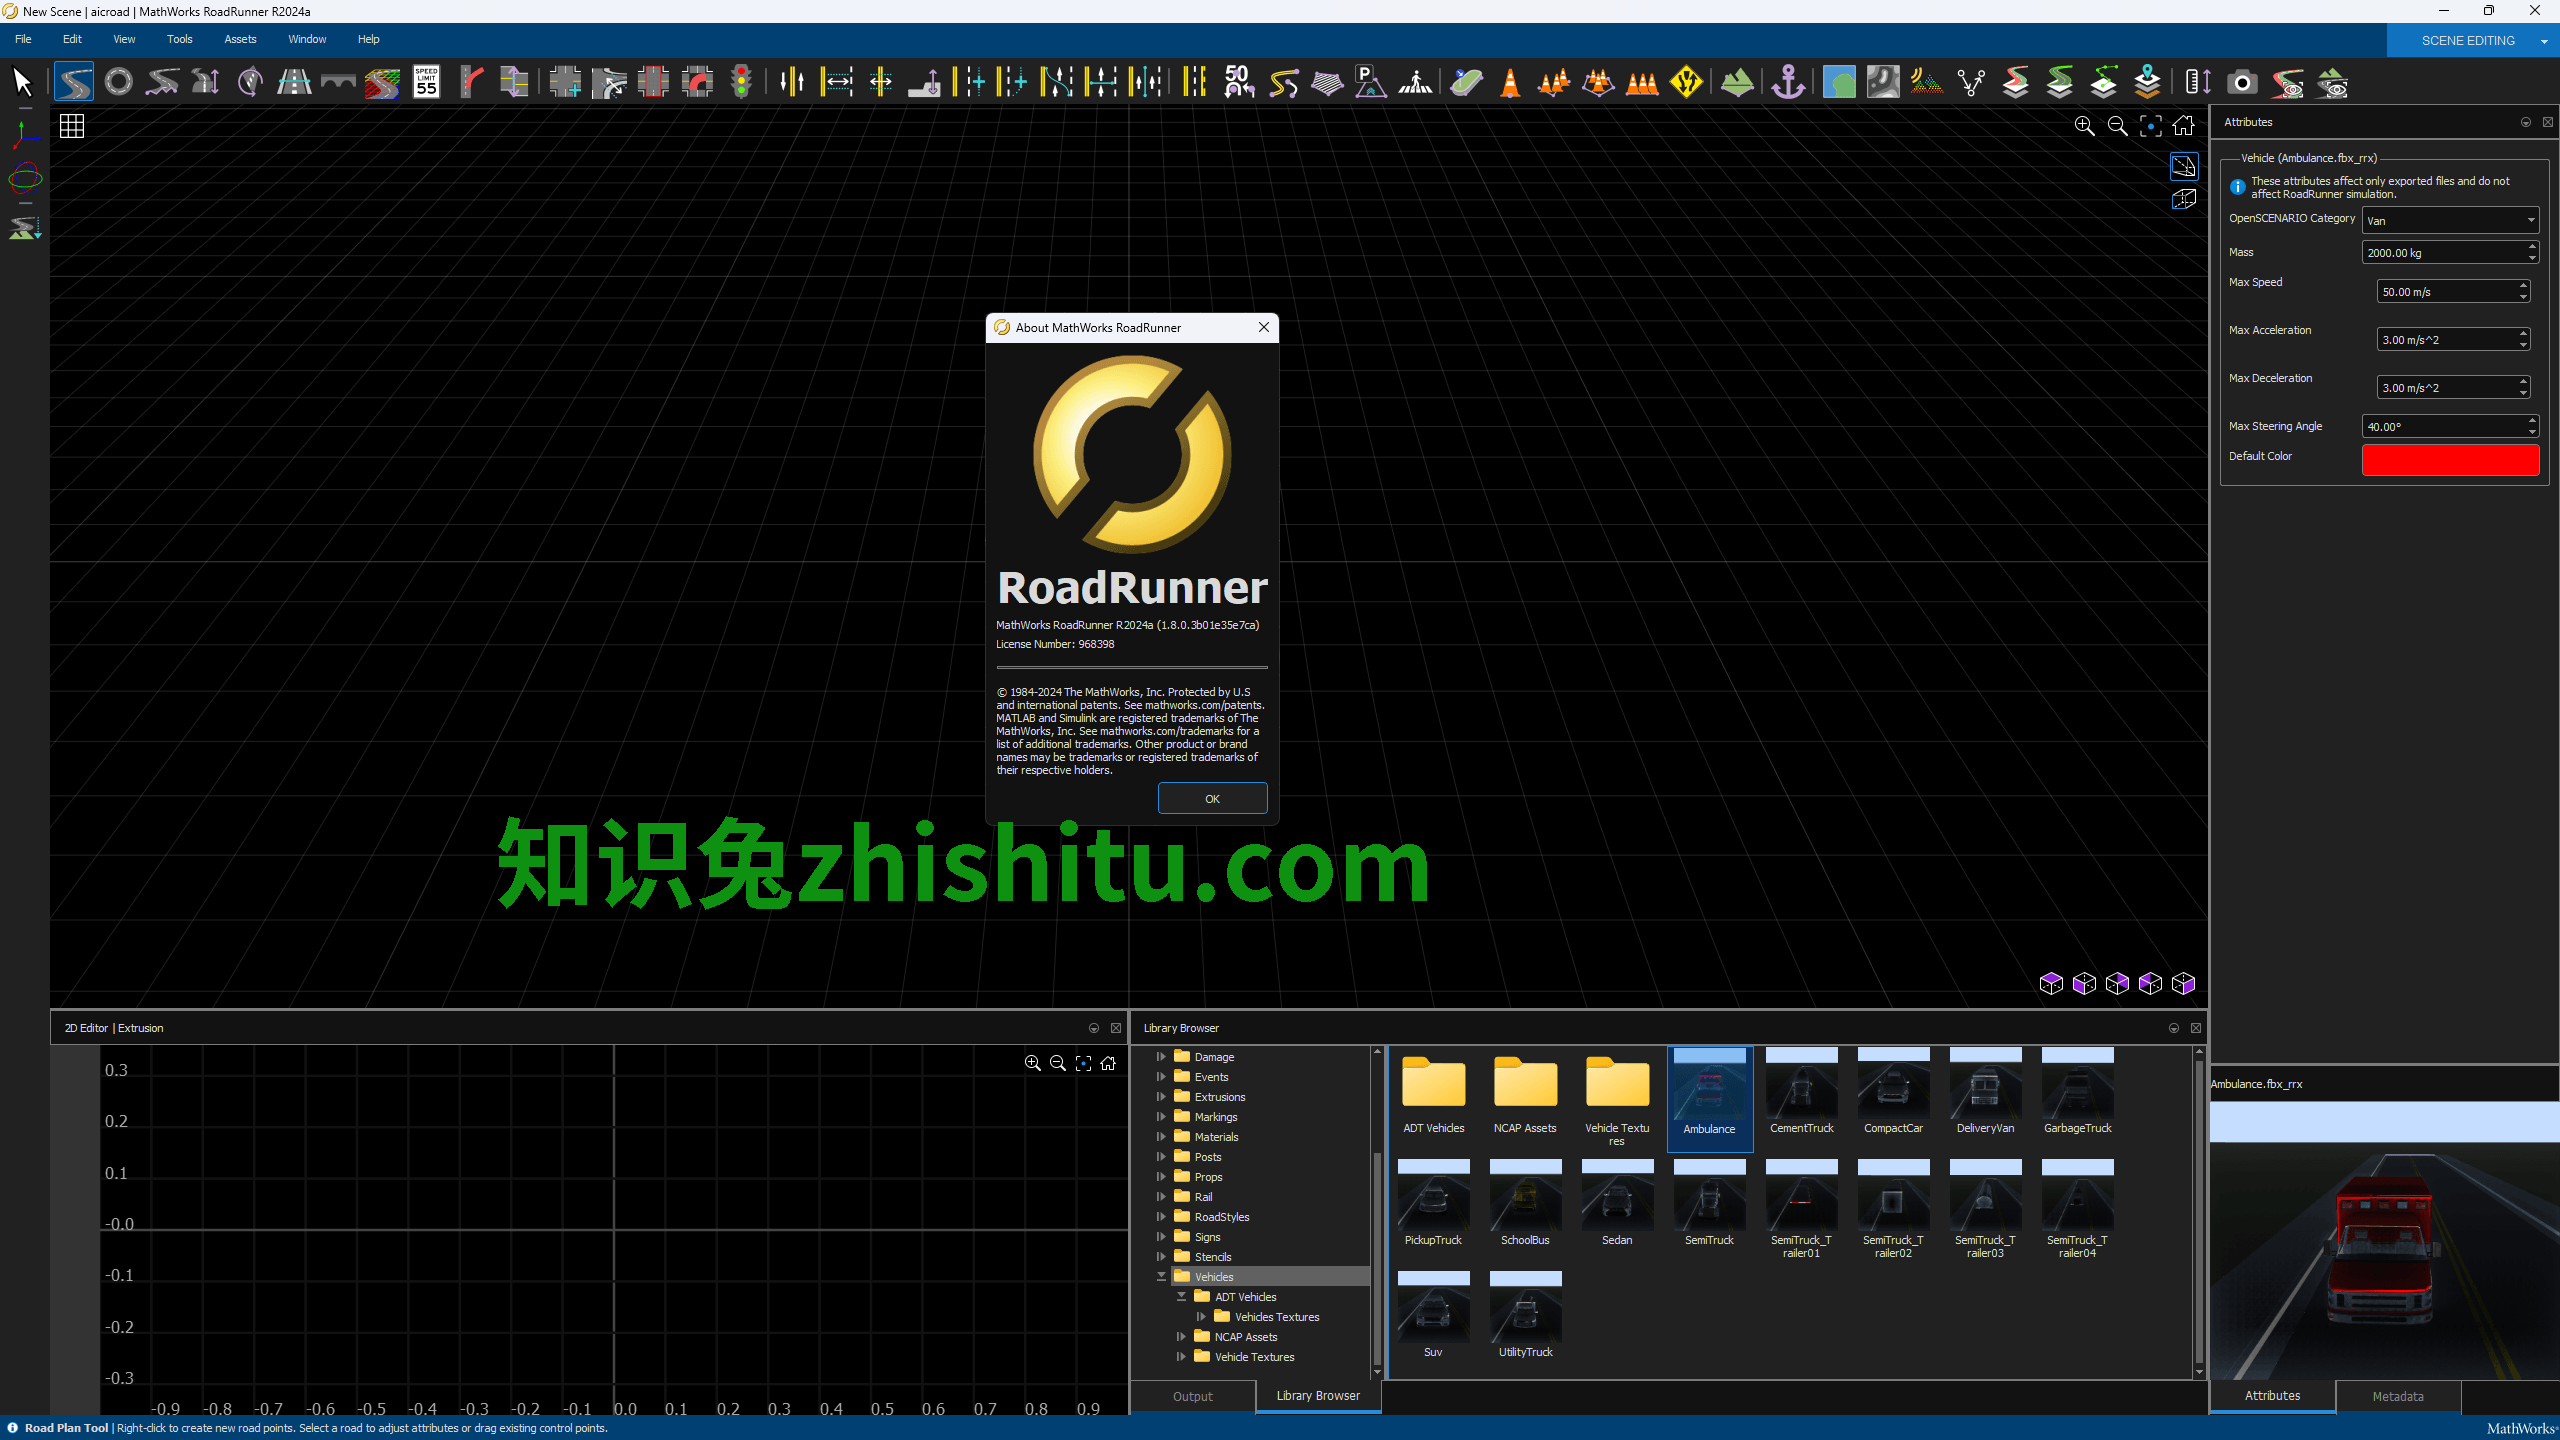Switch to the Metadata tab
This screenshot has height=1440, width=2560.
pos(2398,1396)
